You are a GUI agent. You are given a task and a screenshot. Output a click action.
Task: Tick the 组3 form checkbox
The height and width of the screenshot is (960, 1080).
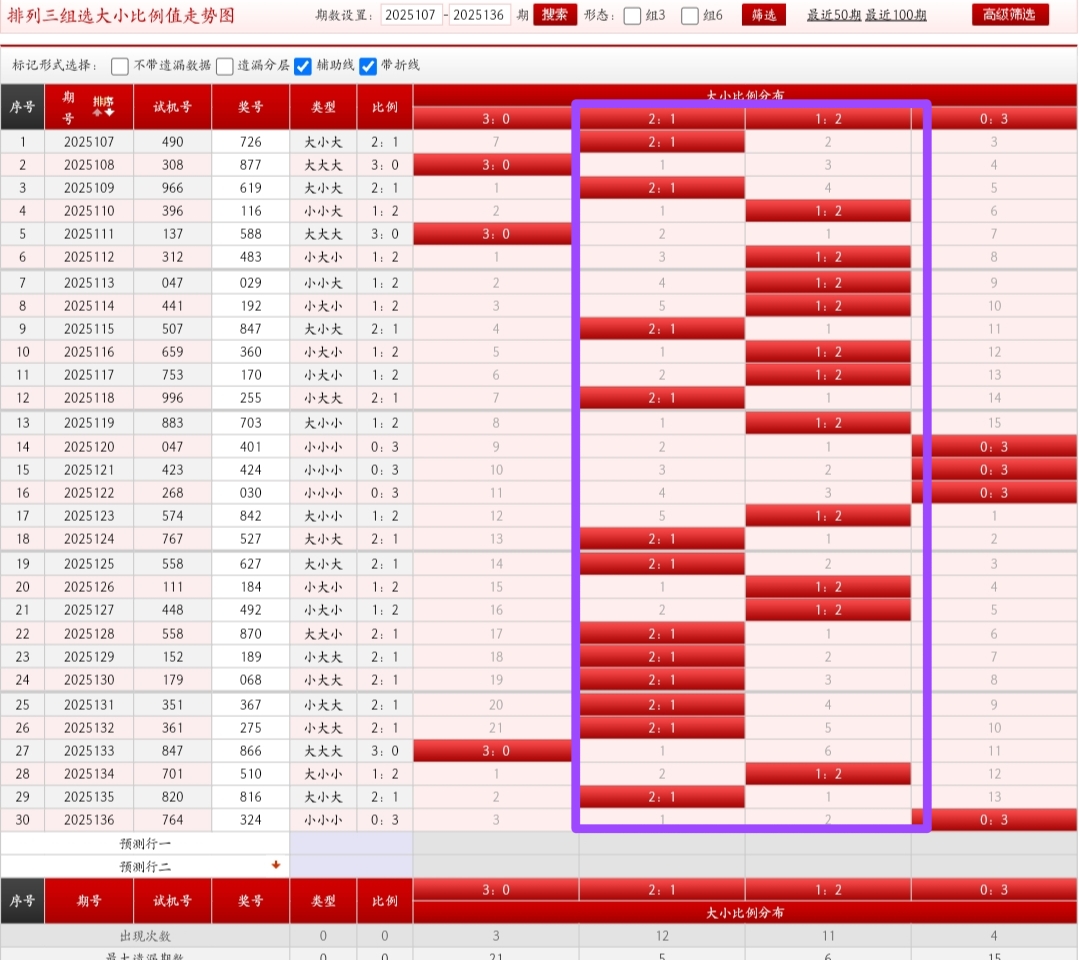click(632, 16)
